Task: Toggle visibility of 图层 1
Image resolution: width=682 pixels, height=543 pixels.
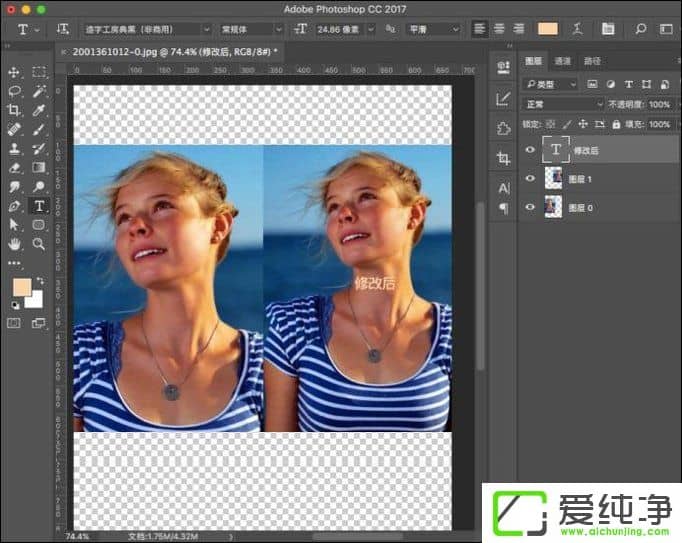Action: coord(530,179)
